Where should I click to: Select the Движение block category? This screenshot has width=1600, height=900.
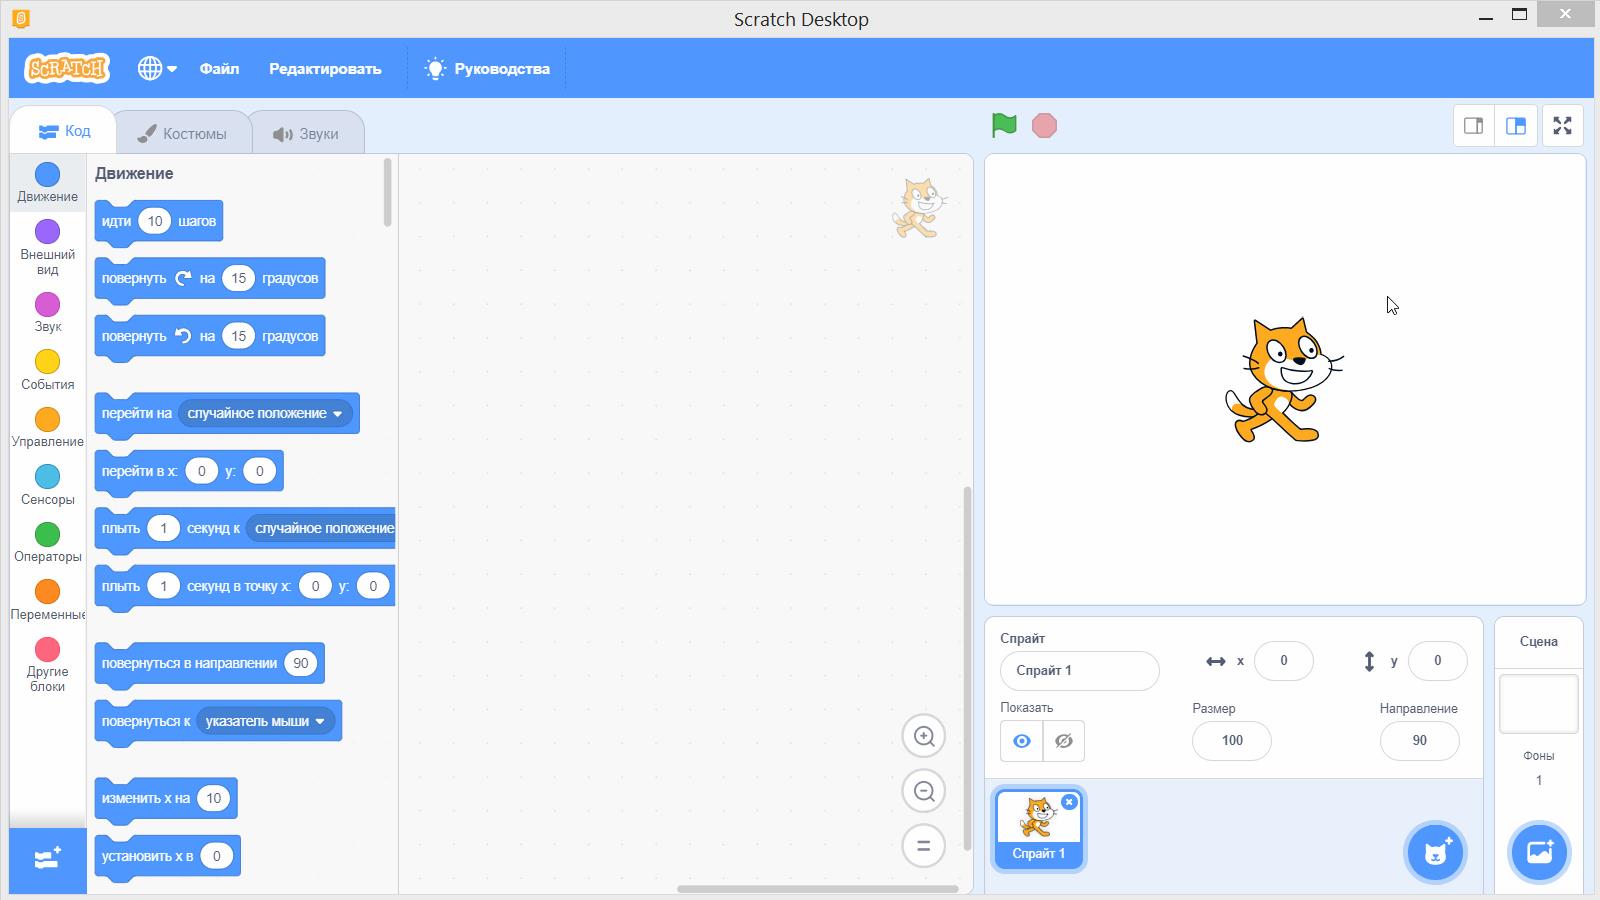tap(47, 182)
